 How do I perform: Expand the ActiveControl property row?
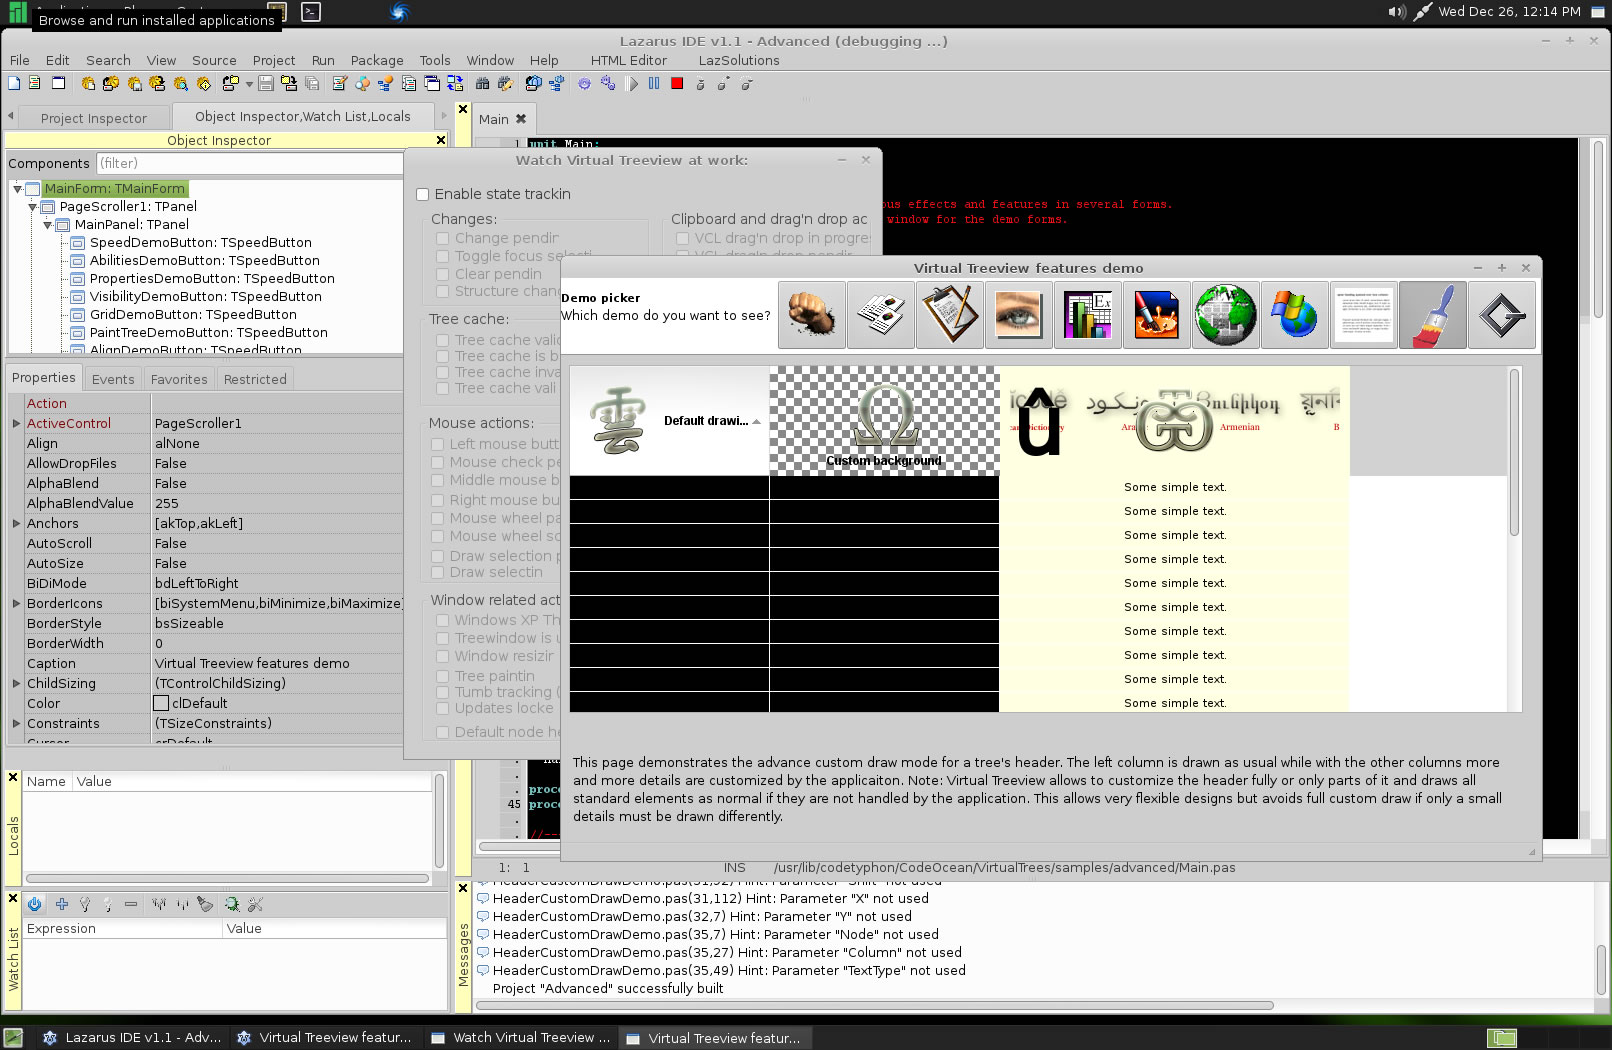click(16, 423)
